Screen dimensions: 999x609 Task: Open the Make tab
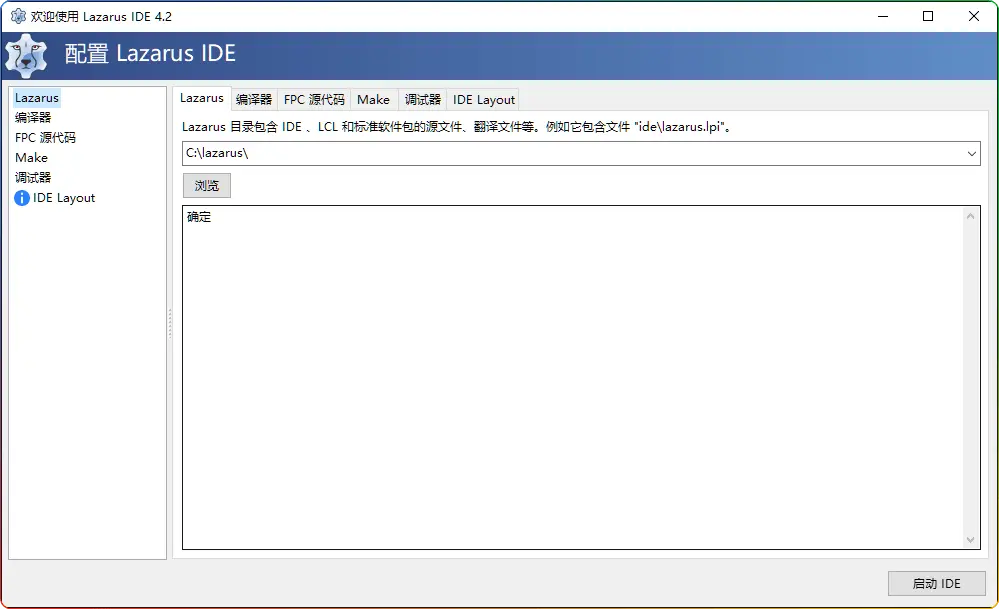pyautogui.click(x=373, y=99)
